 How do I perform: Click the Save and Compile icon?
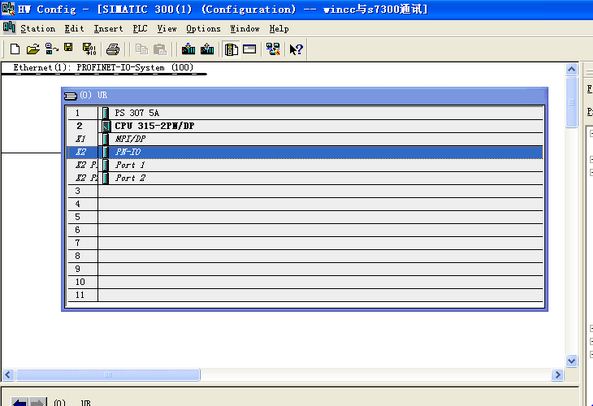[89, 49]
